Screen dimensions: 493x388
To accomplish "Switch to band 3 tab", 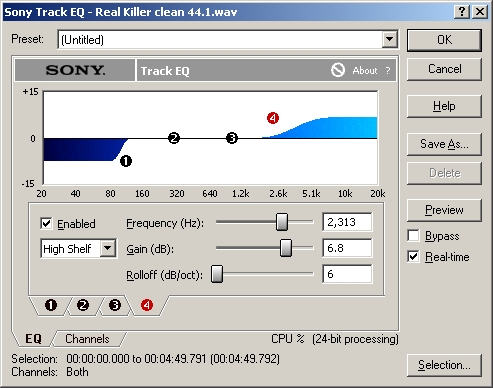I will pos(115,305).
